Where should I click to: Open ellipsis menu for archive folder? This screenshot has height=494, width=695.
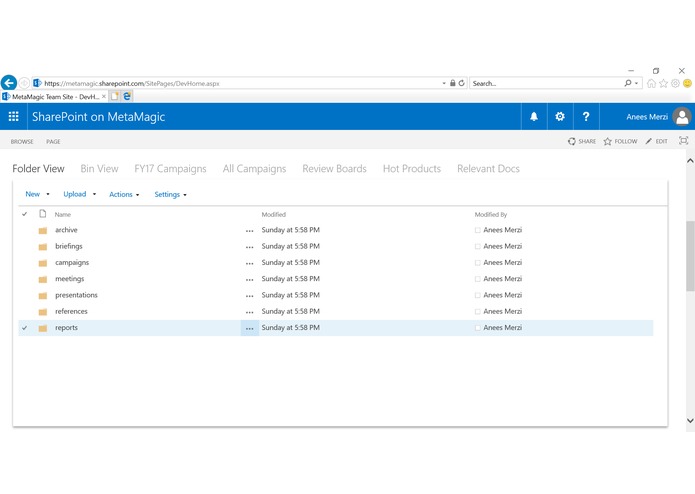tap(250, 231)
